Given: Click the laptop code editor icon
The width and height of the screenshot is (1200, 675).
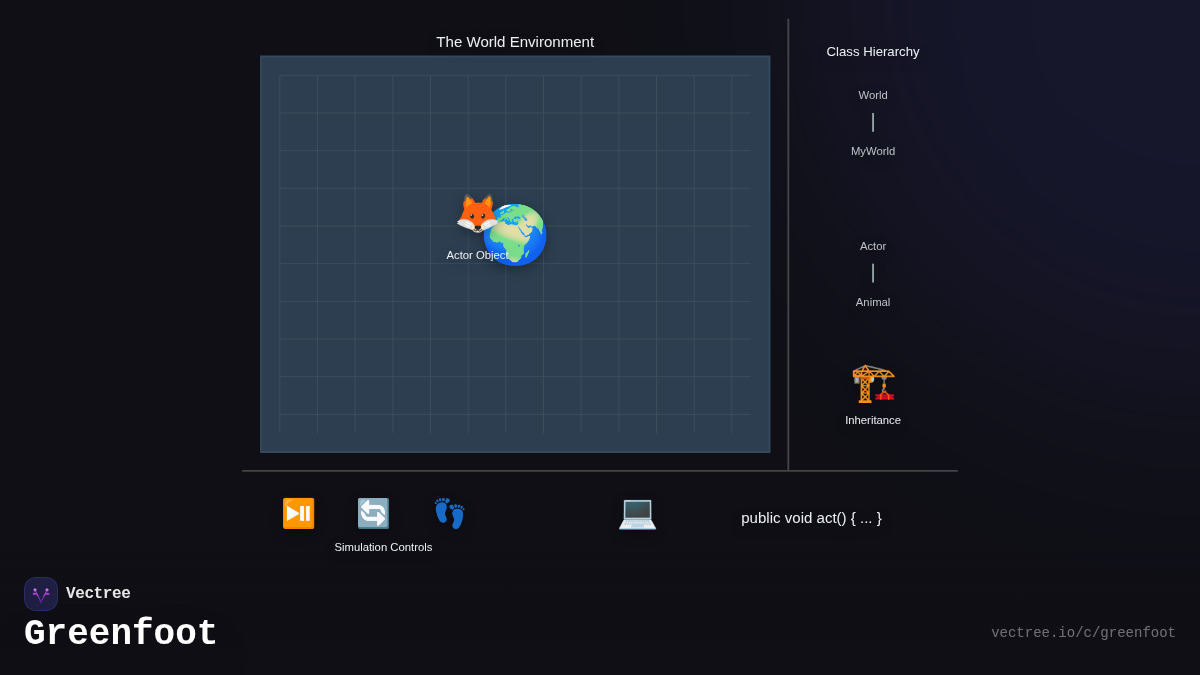Looking at the screenshot, I should point(637,513).
